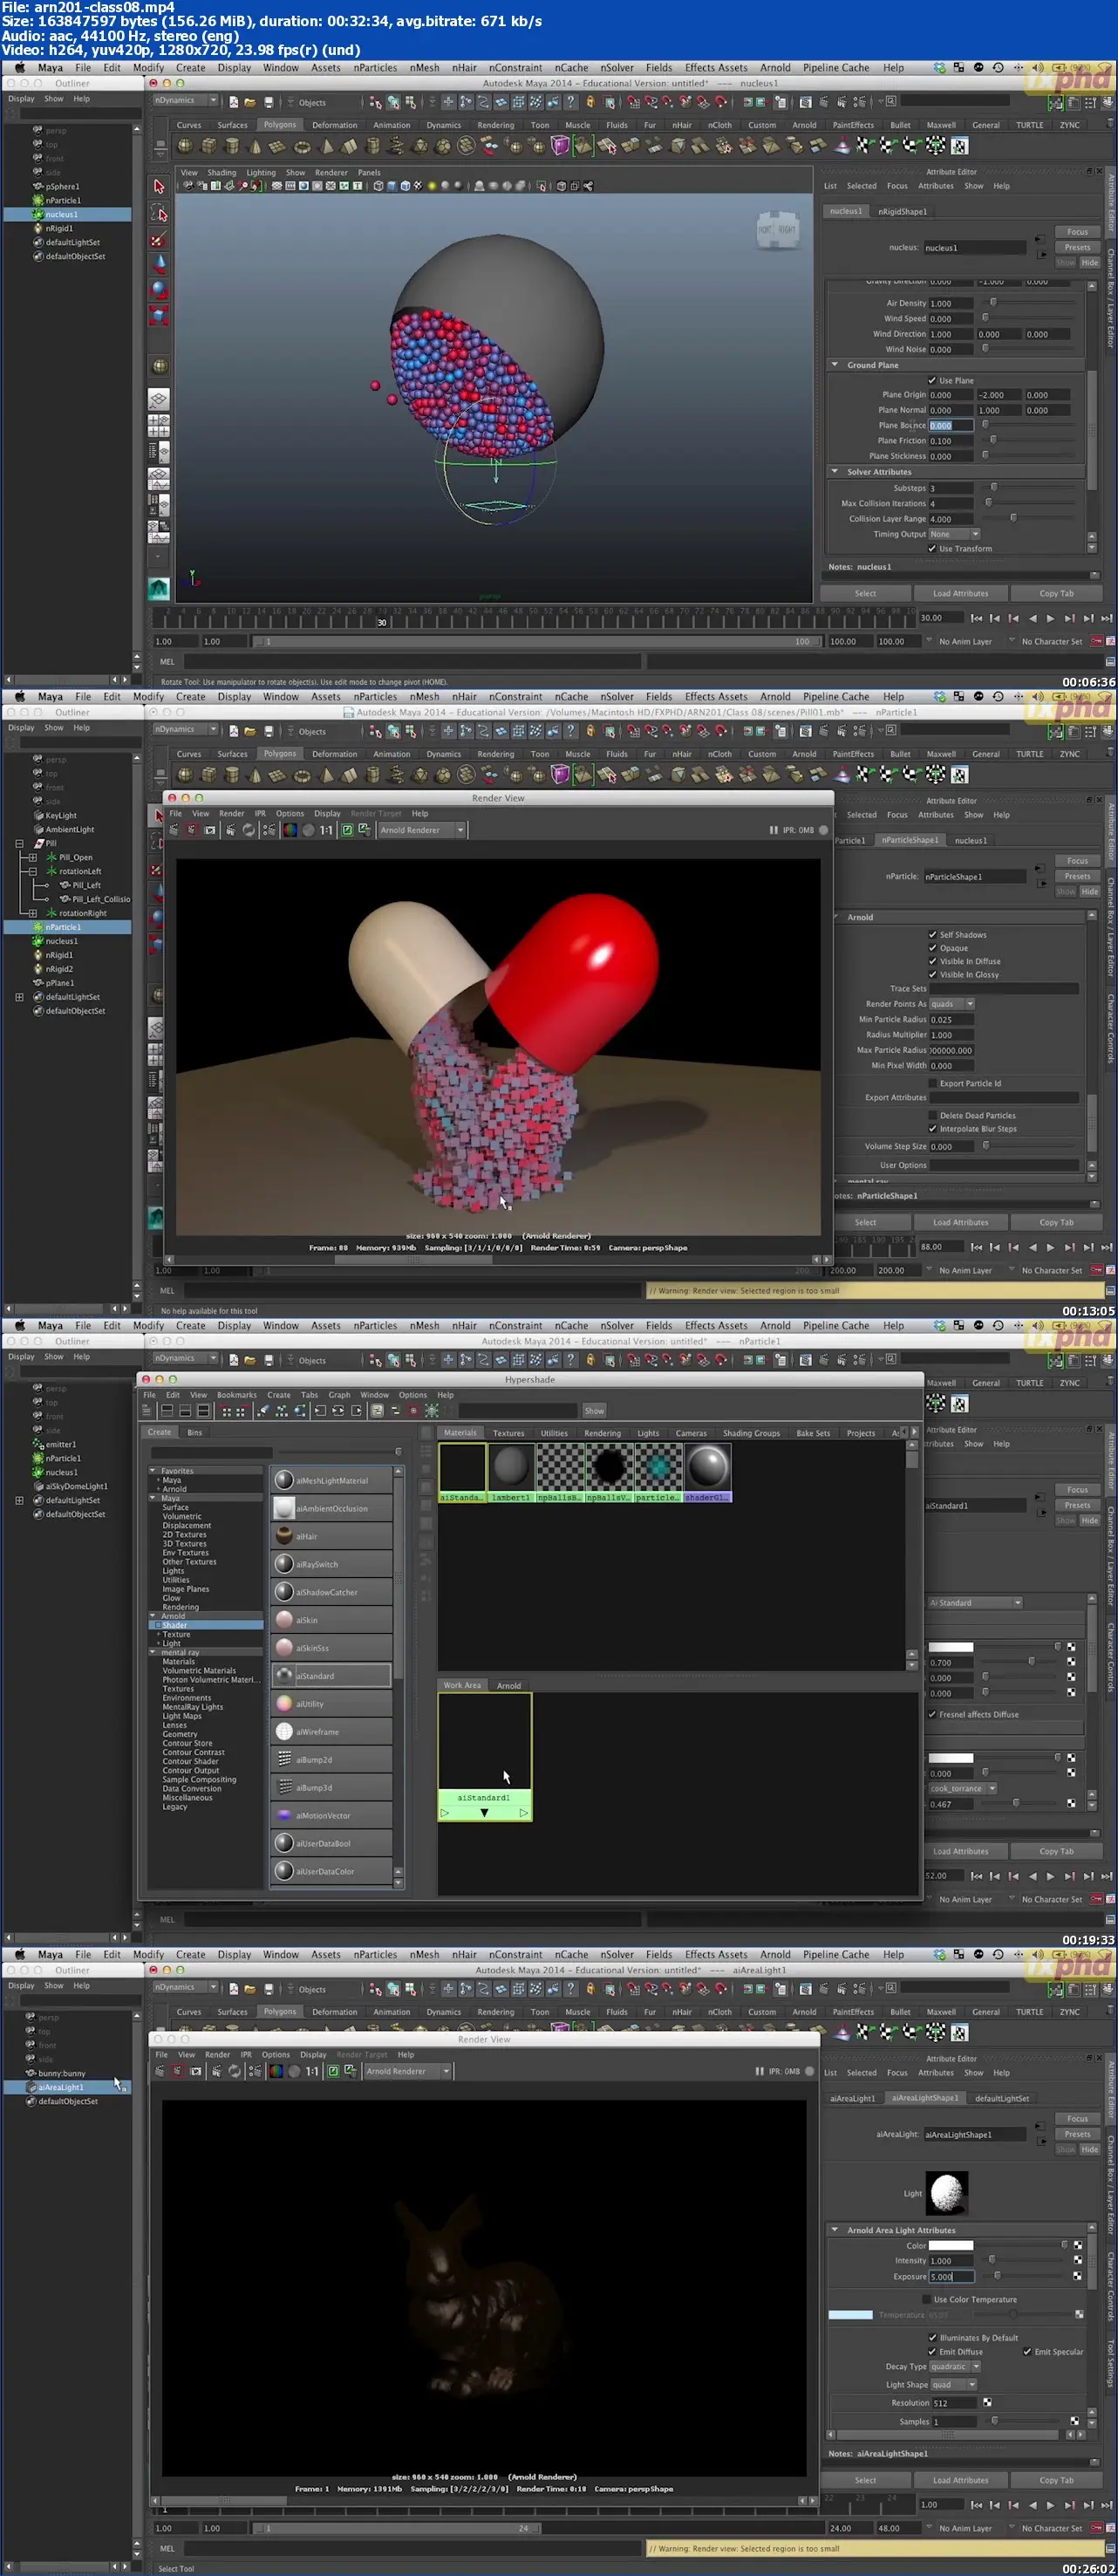Enable Export Particle Id checkbox
Image resolution: width=1118 pixels, height=2576 pixels.
[932, 1083]
